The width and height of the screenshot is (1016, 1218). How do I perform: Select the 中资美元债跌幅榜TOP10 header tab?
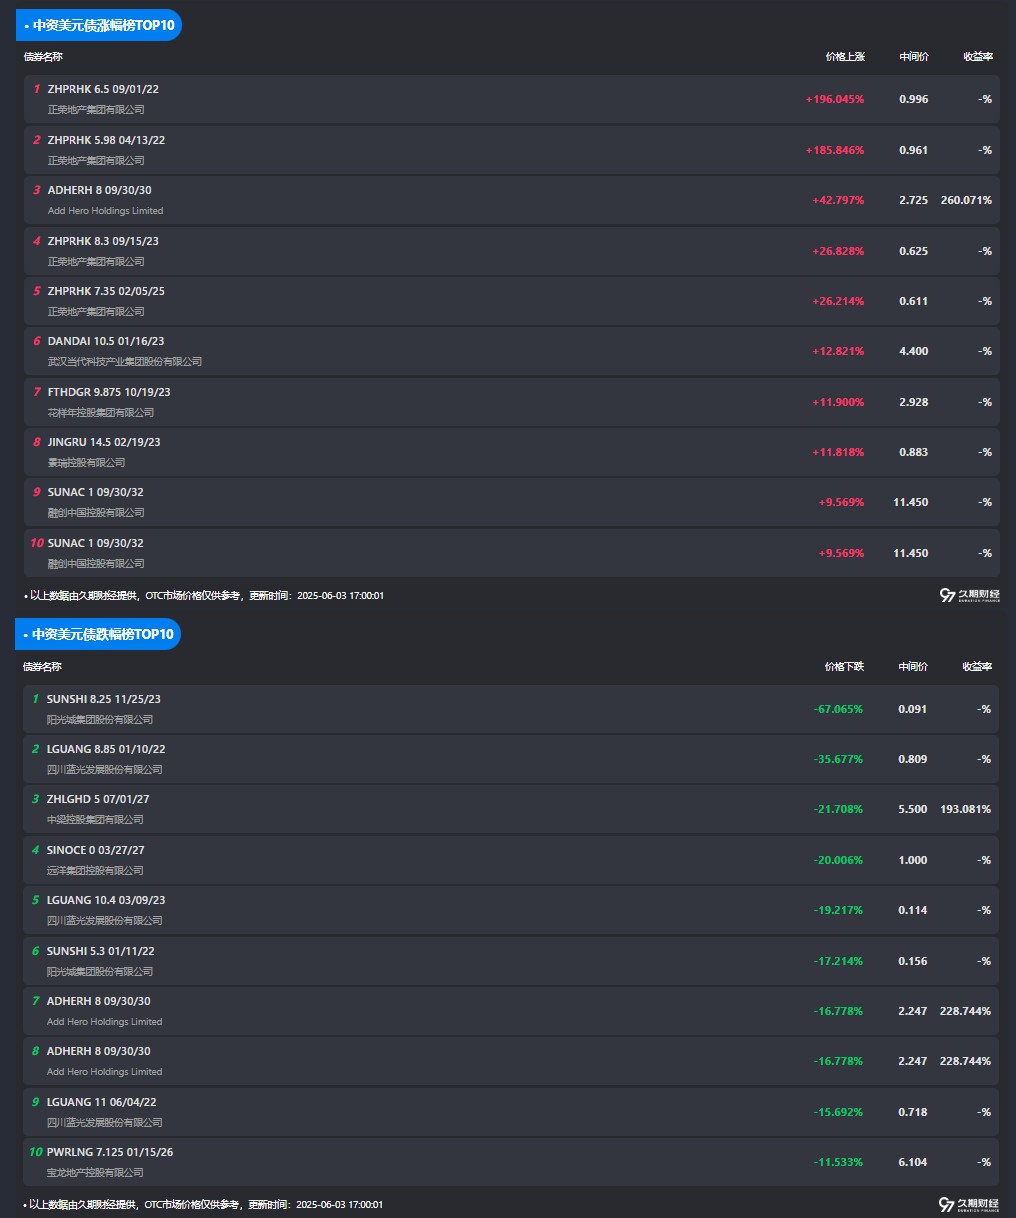[98, 634]
